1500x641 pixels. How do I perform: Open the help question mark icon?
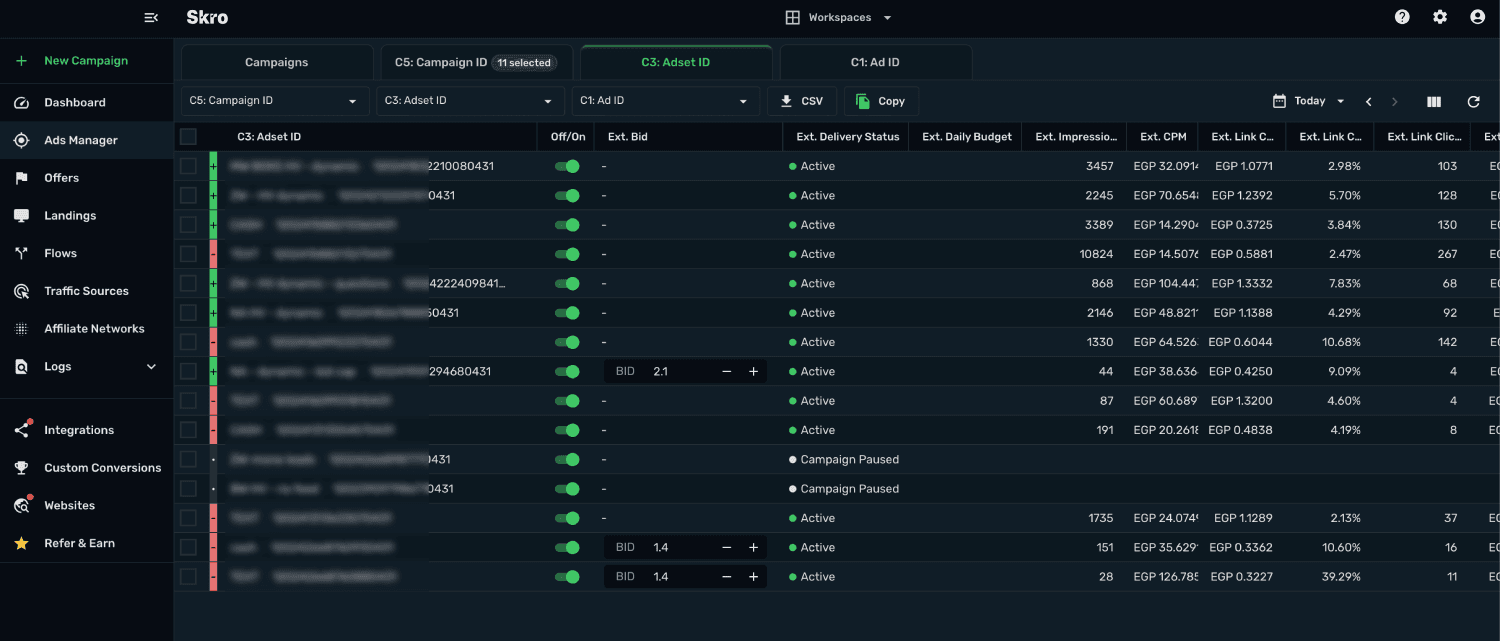1402,17
